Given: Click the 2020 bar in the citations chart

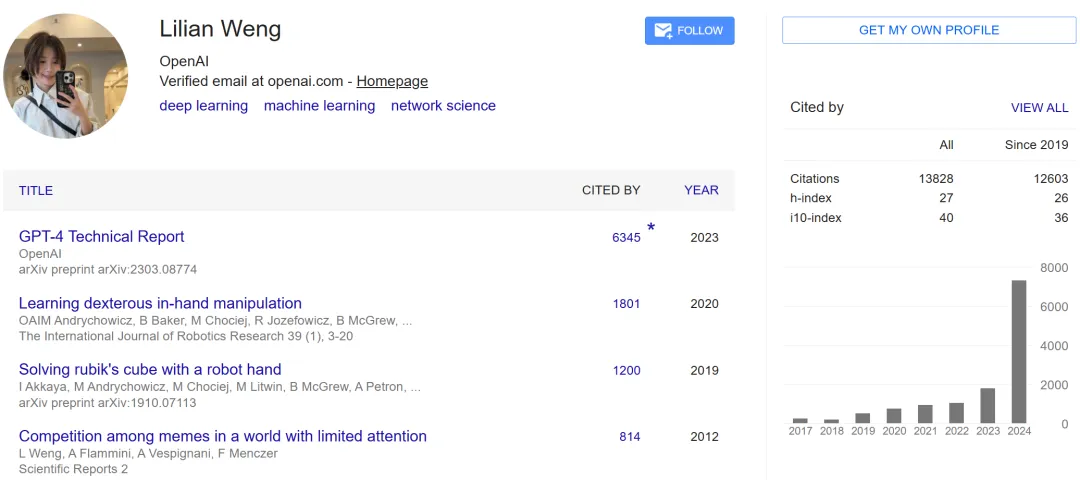Looking at the screenshot, I should click(894, 416).
